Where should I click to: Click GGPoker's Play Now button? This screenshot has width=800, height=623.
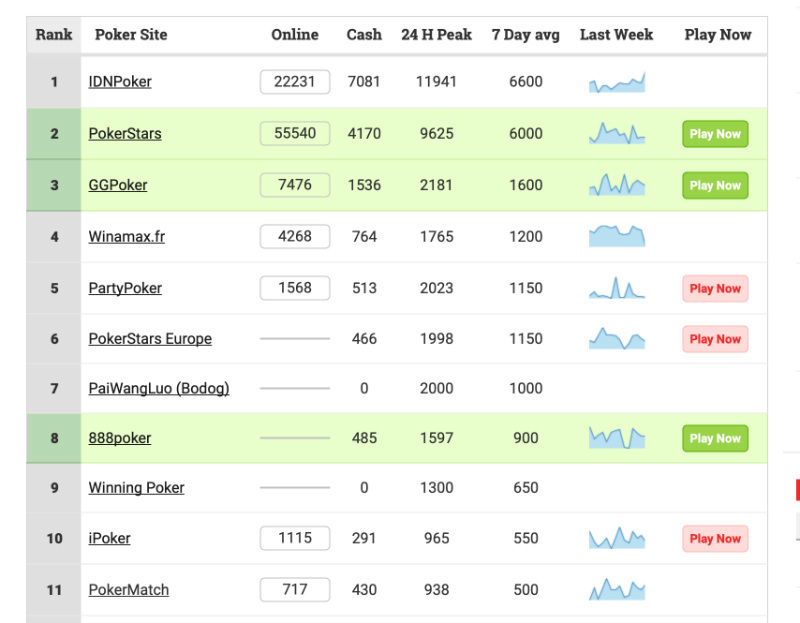point(715,185)
